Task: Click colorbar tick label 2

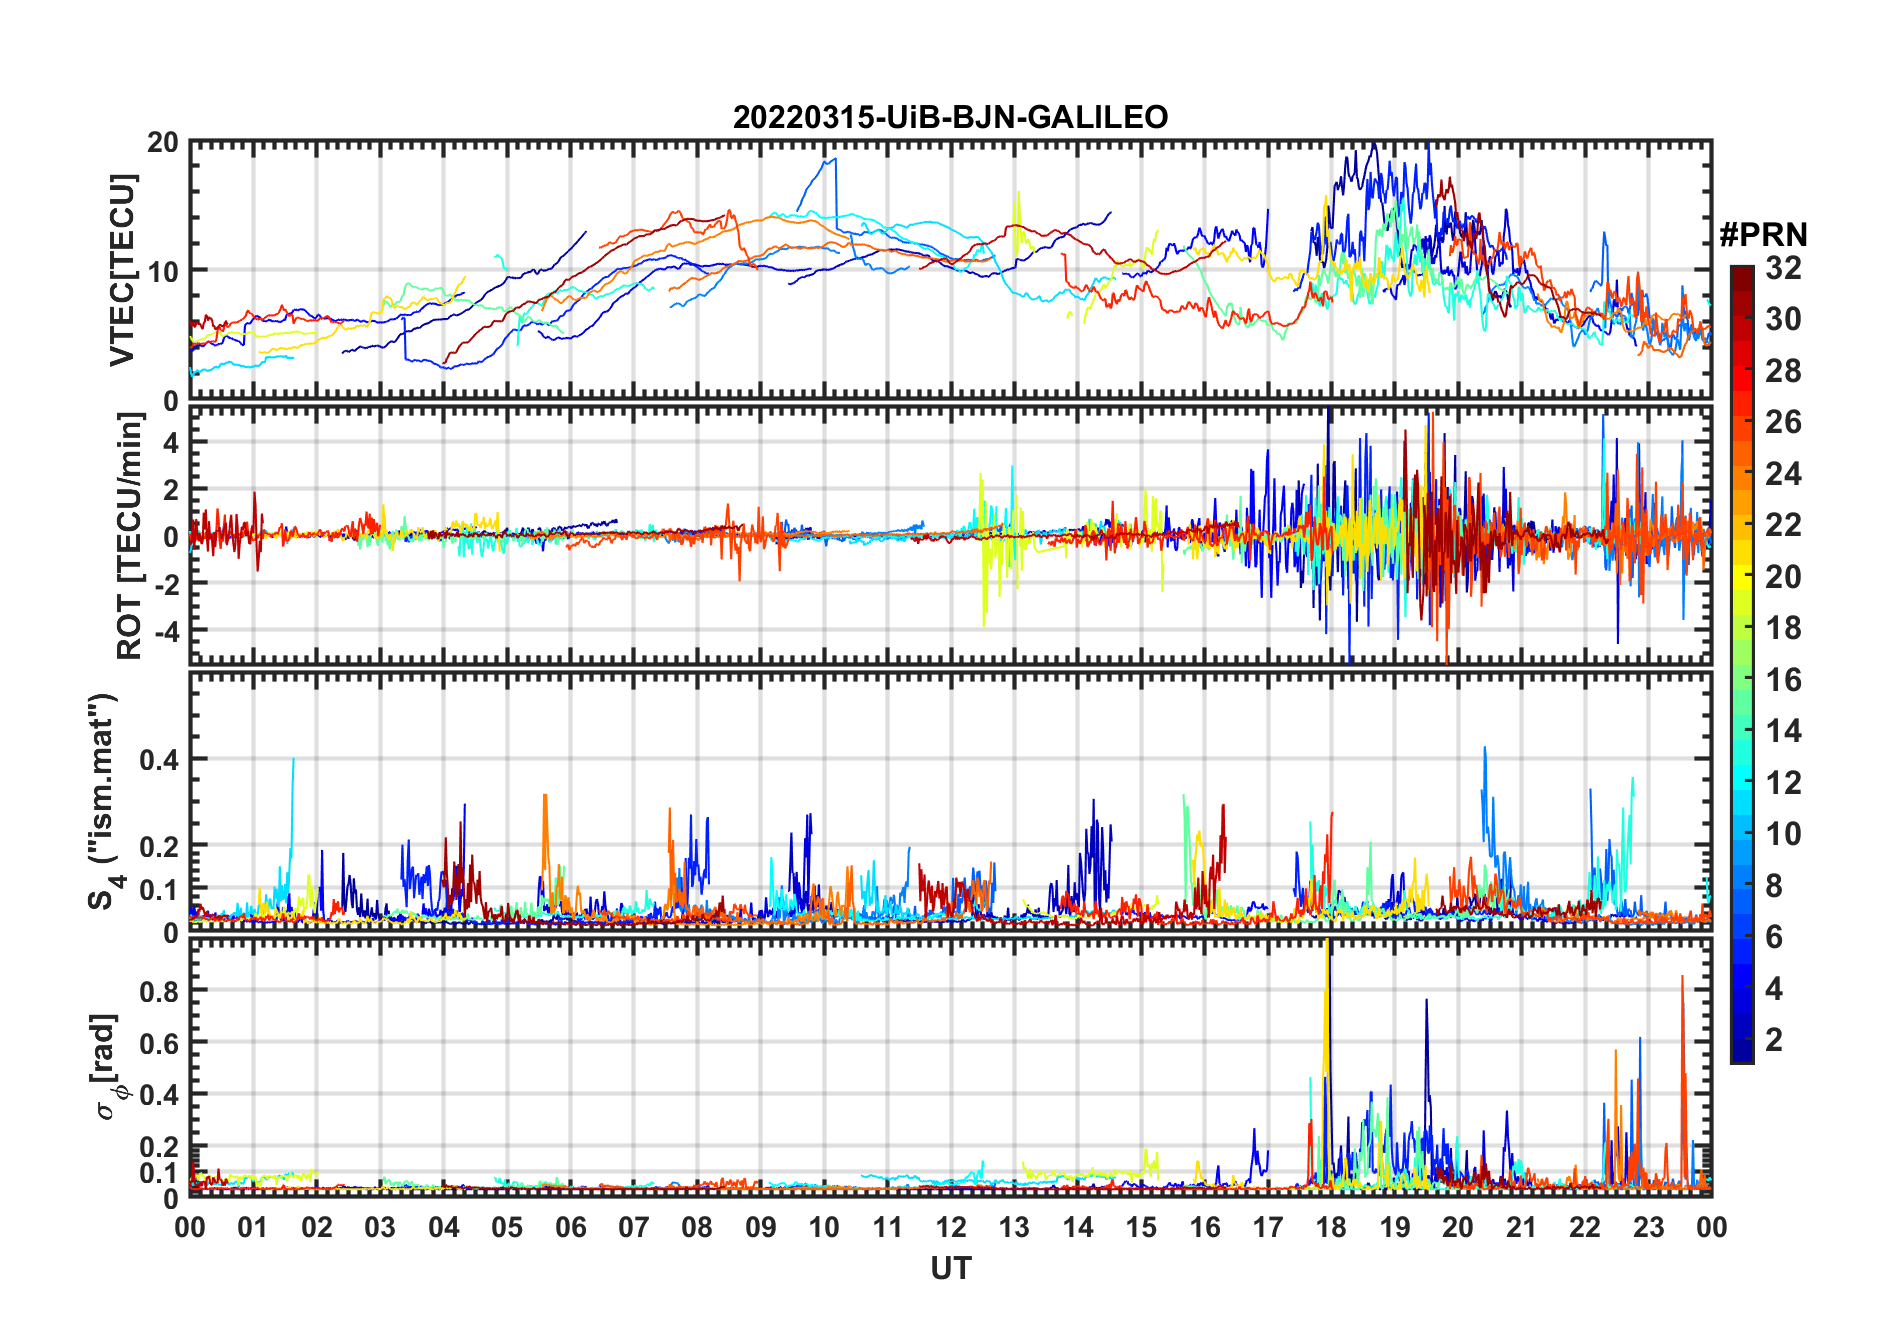Action: [1774, 1040]
